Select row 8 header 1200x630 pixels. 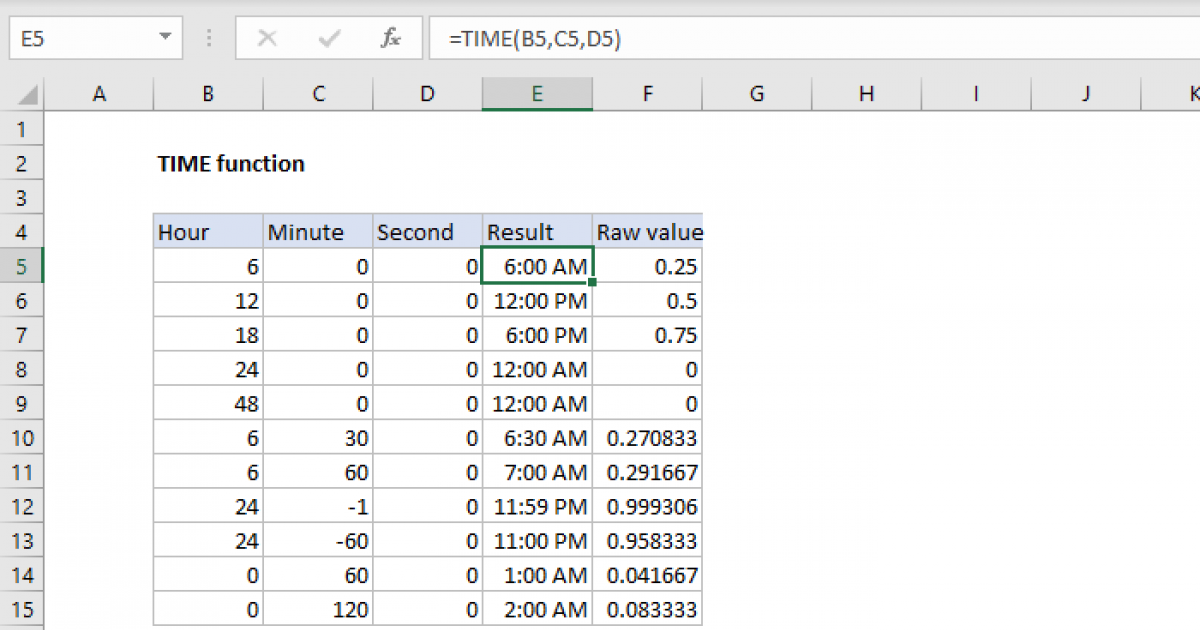click(22, 369)
